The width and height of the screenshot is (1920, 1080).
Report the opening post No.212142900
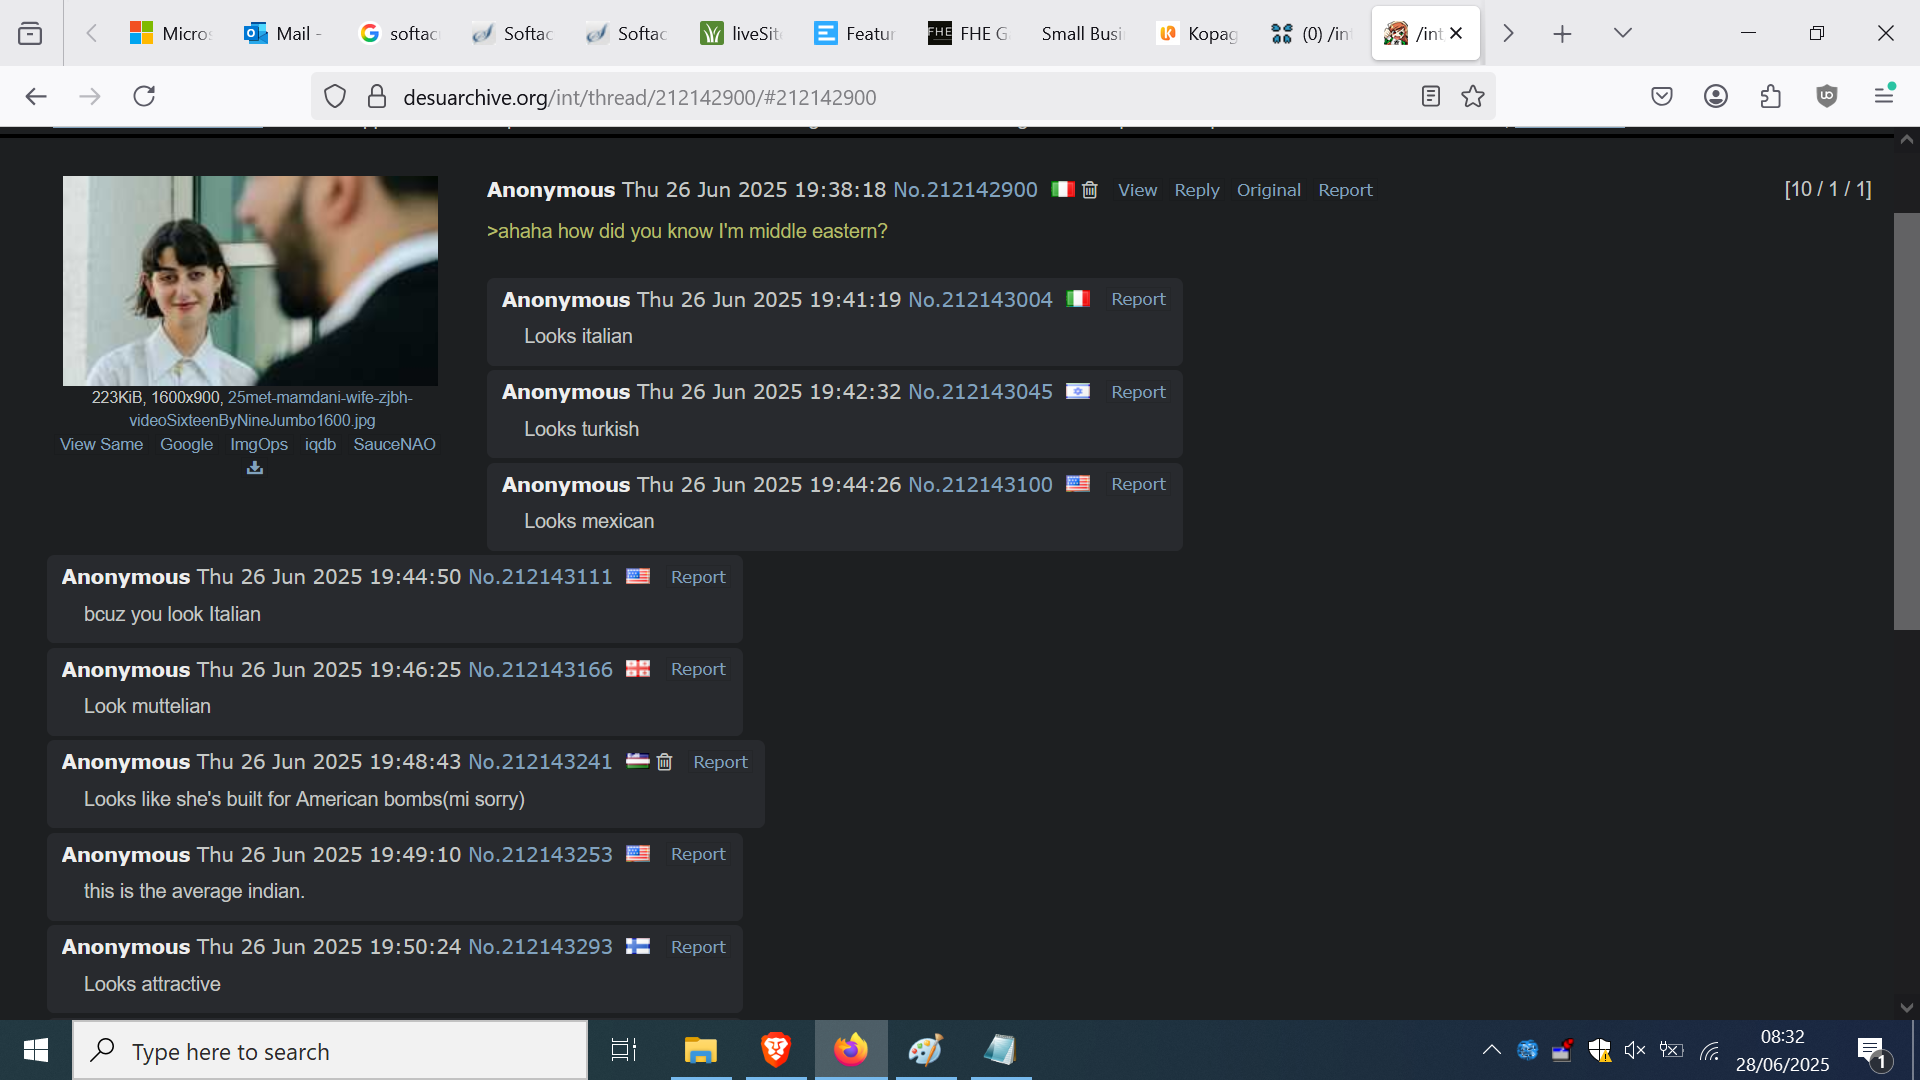coord(1345,190)
